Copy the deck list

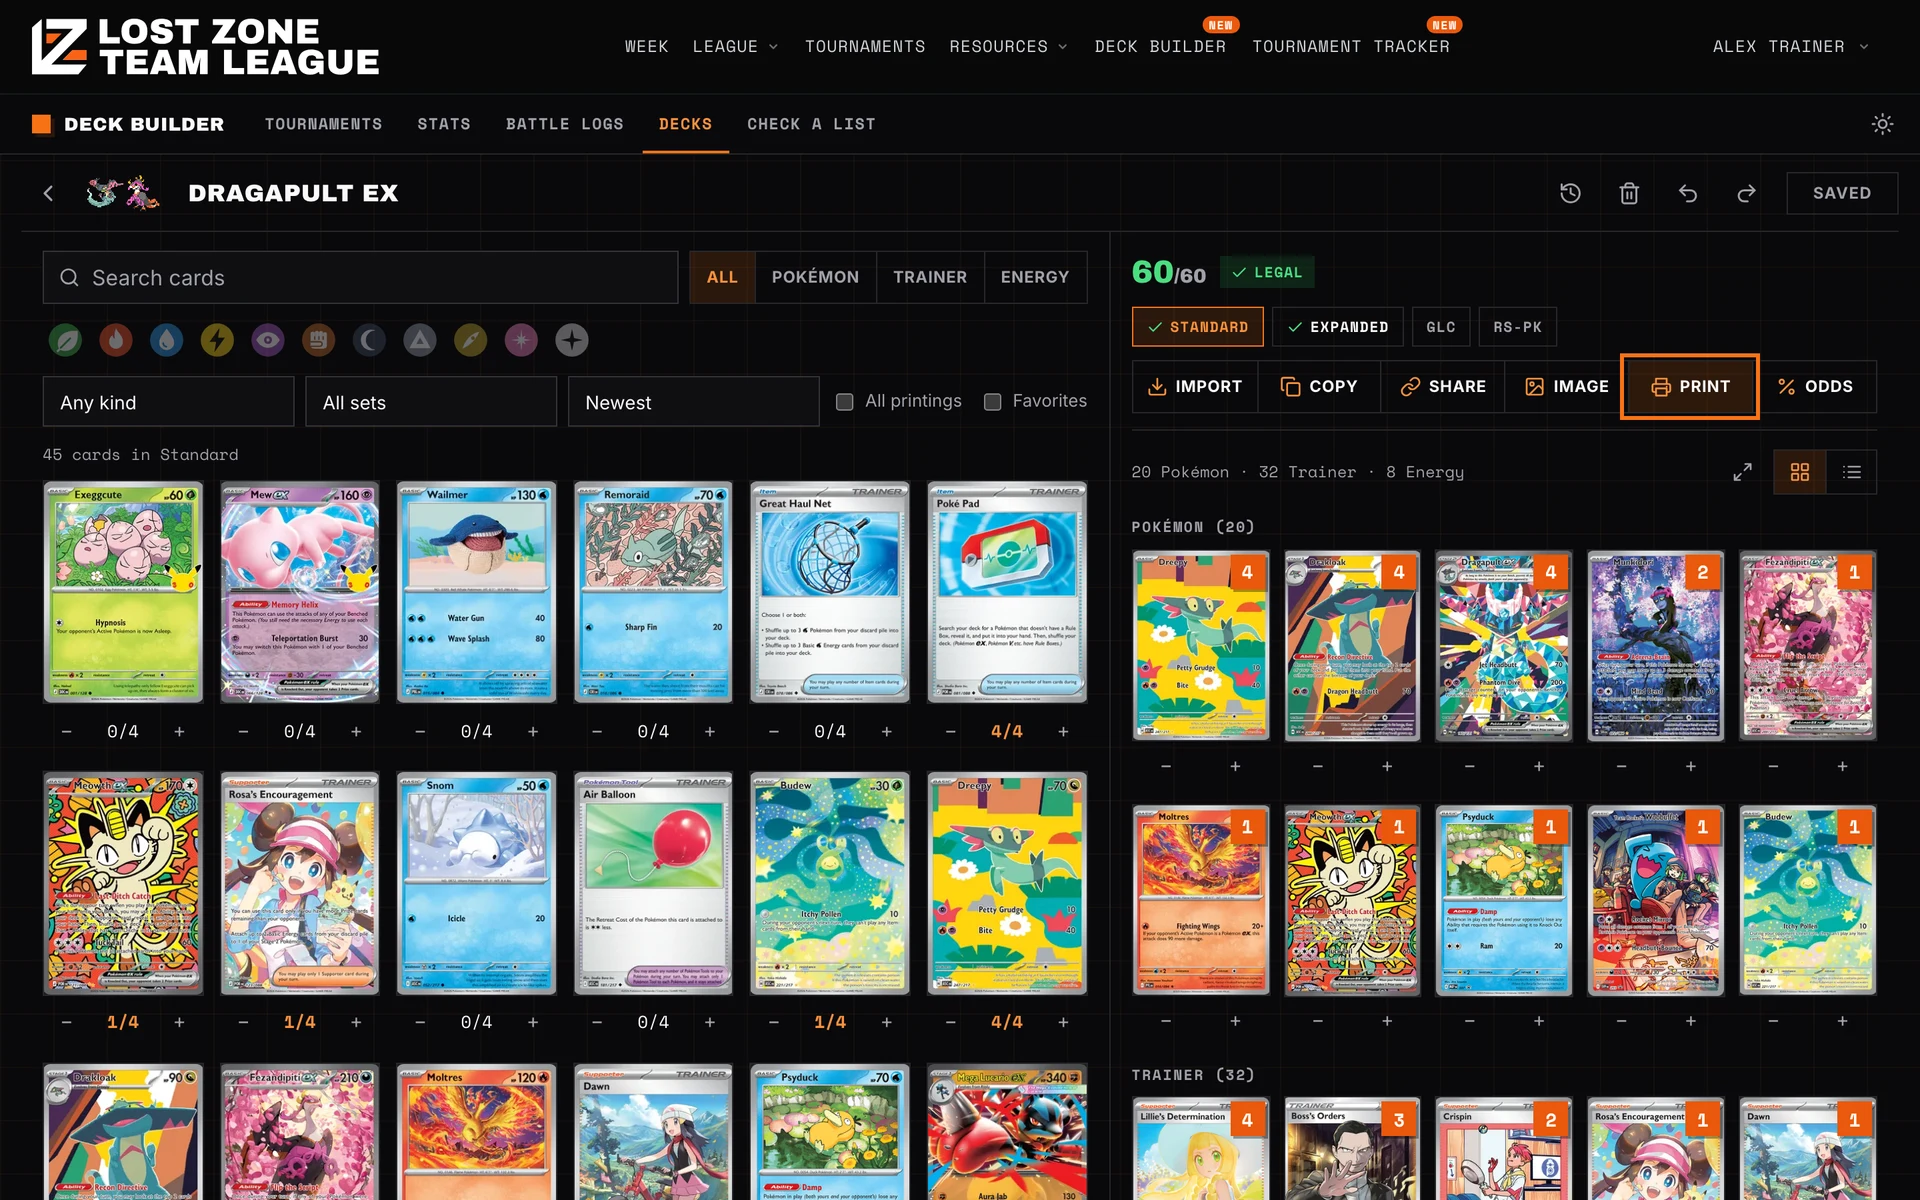(x=1319, y=386)
